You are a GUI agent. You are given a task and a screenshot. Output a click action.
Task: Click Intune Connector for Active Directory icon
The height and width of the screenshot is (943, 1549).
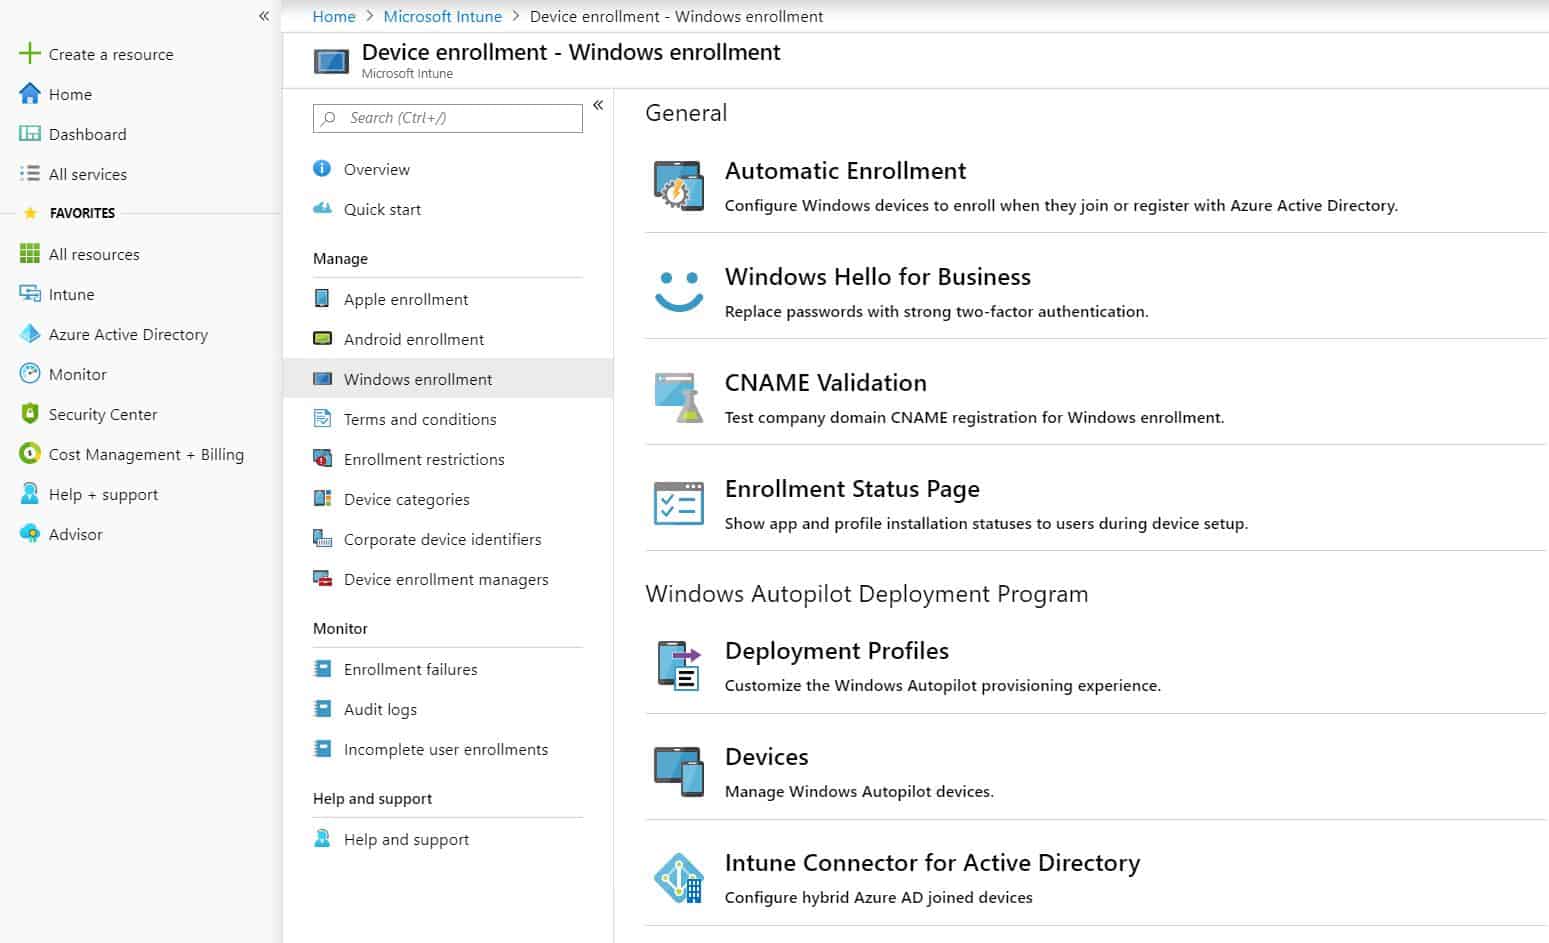point(679,877)
